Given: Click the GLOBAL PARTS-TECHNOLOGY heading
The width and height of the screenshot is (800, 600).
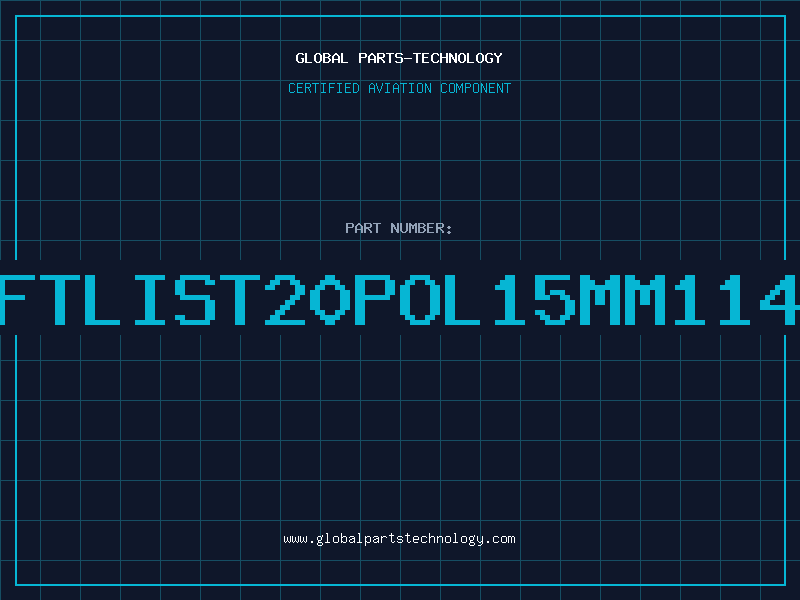Looking at the screenshot, I should coord(399,58).
